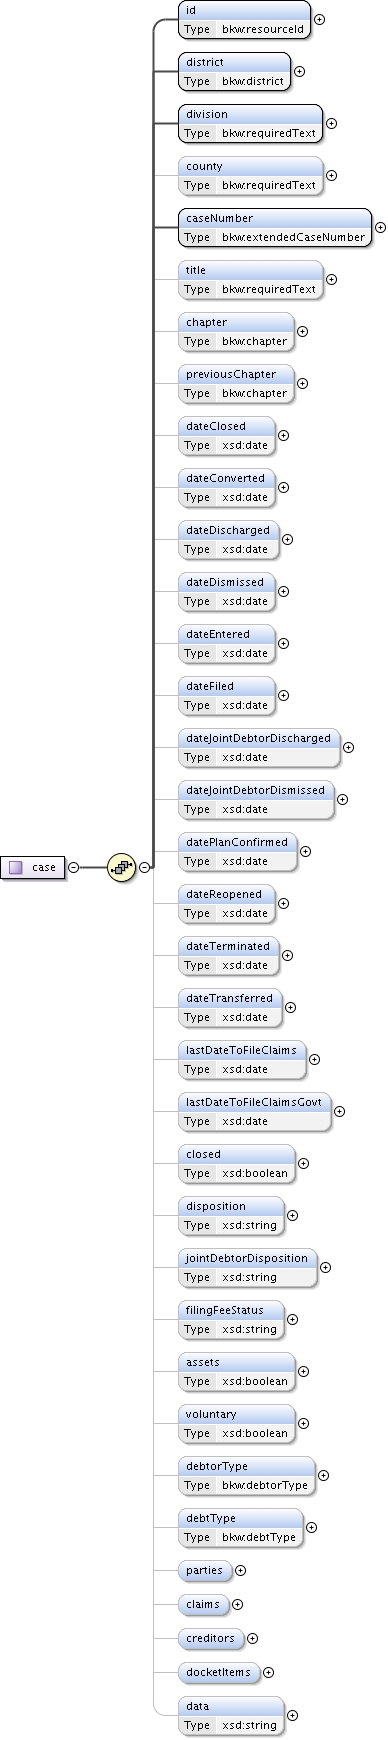Select the case root element box
The image size is (388, 1740).
[33, 867]
